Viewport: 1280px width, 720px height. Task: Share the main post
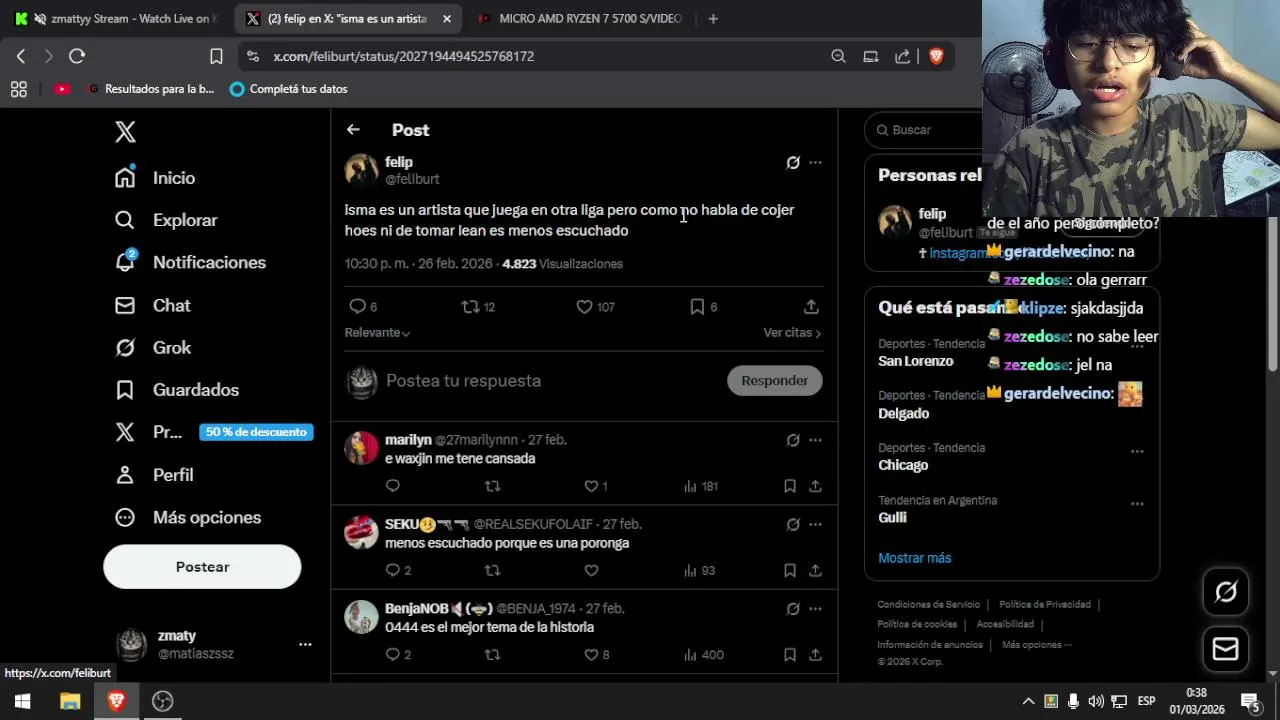click(811, 307)
